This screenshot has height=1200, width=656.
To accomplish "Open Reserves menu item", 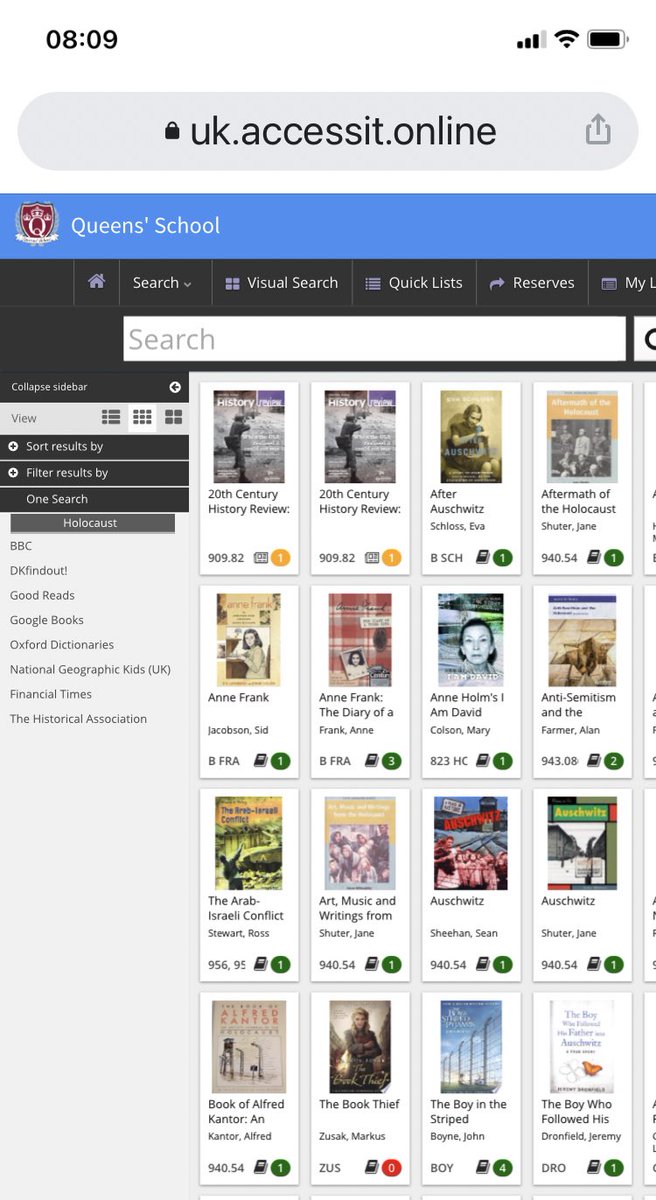I will (x=532, y=283).
